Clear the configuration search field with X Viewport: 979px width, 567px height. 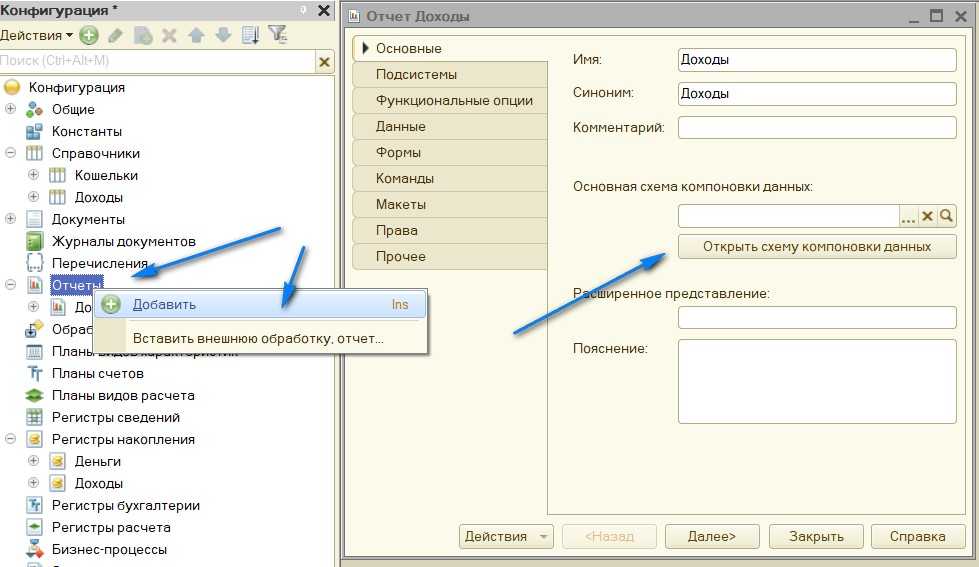click(x=324, y=62)
